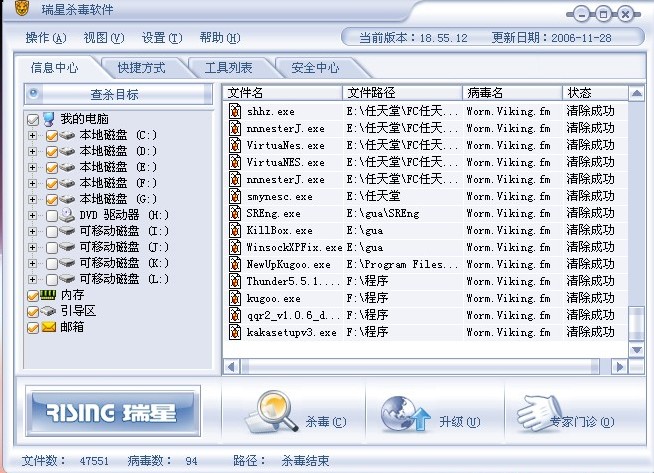Viewport: 654px width, 473px height.
Task: Click the file icon beside NewUpKugoo.exe
Action: (x=235, y=264)
